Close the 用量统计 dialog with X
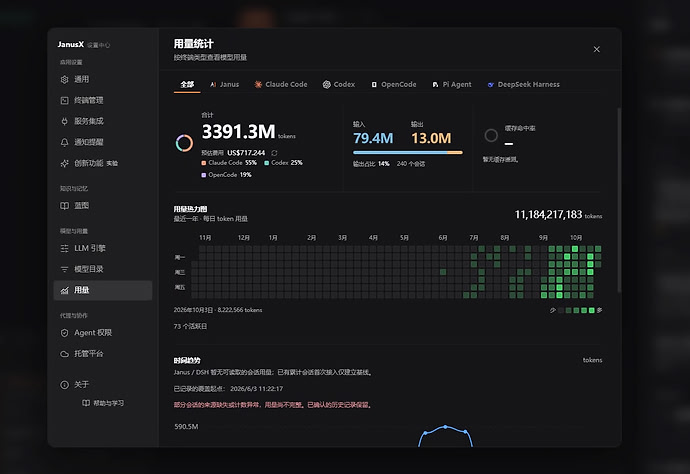Image resolution: width=690 pixels, height=474 pixels. pyautogui.click(x=596, y=49)
